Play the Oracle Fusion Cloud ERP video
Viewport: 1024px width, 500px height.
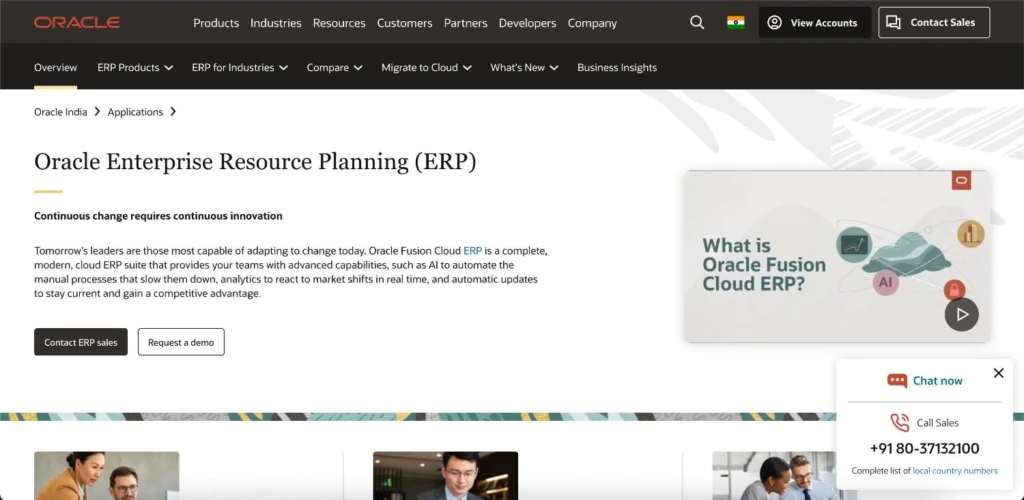(x=961, y=314)
